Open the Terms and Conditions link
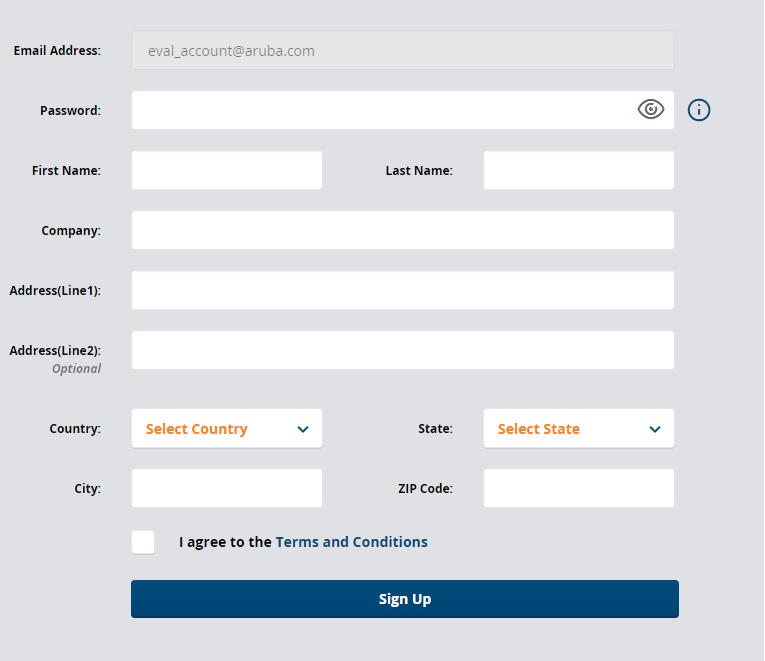This screenshot has width=765, height=661. pos(351,542)
